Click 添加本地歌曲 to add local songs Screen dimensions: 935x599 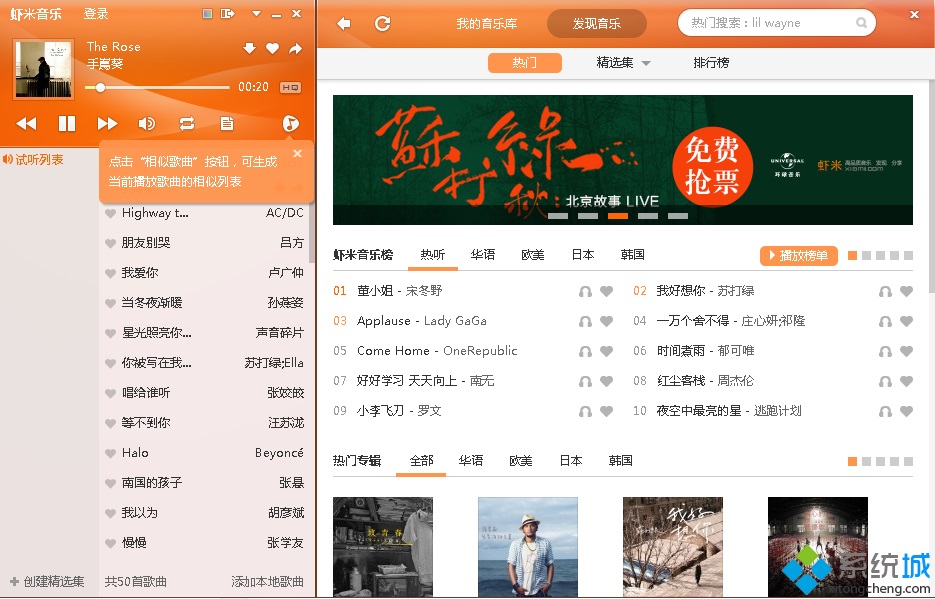[268, 581]
